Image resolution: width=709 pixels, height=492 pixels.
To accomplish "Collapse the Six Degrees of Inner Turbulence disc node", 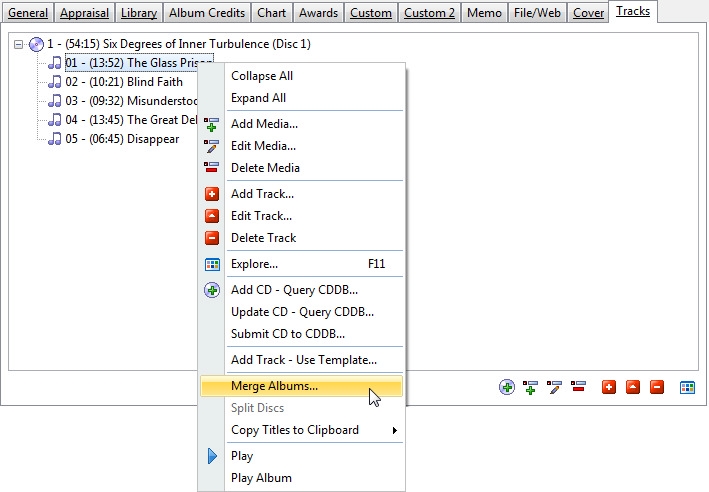I will 19,45.
